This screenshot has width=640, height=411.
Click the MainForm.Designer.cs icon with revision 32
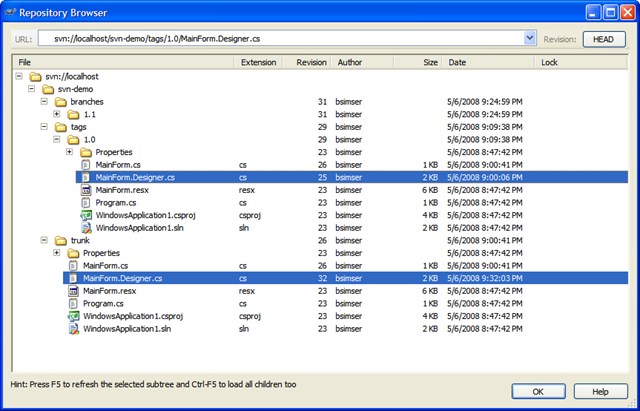tap(73, 278)
